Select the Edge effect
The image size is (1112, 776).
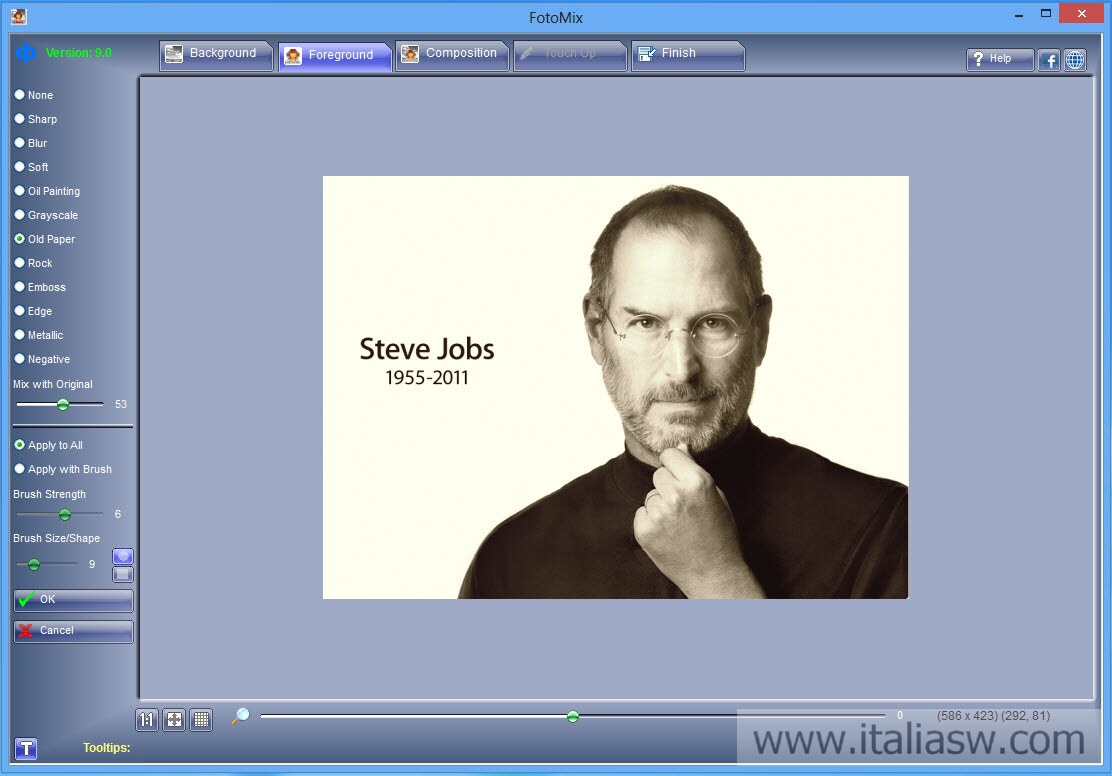(33, 311)
